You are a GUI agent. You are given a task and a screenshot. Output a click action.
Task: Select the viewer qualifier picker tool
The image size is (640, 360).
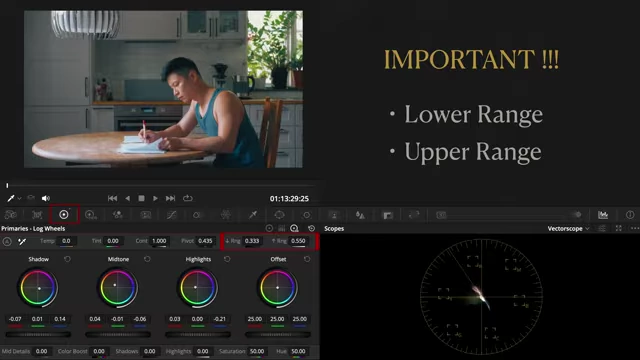(x=11, y=198)
